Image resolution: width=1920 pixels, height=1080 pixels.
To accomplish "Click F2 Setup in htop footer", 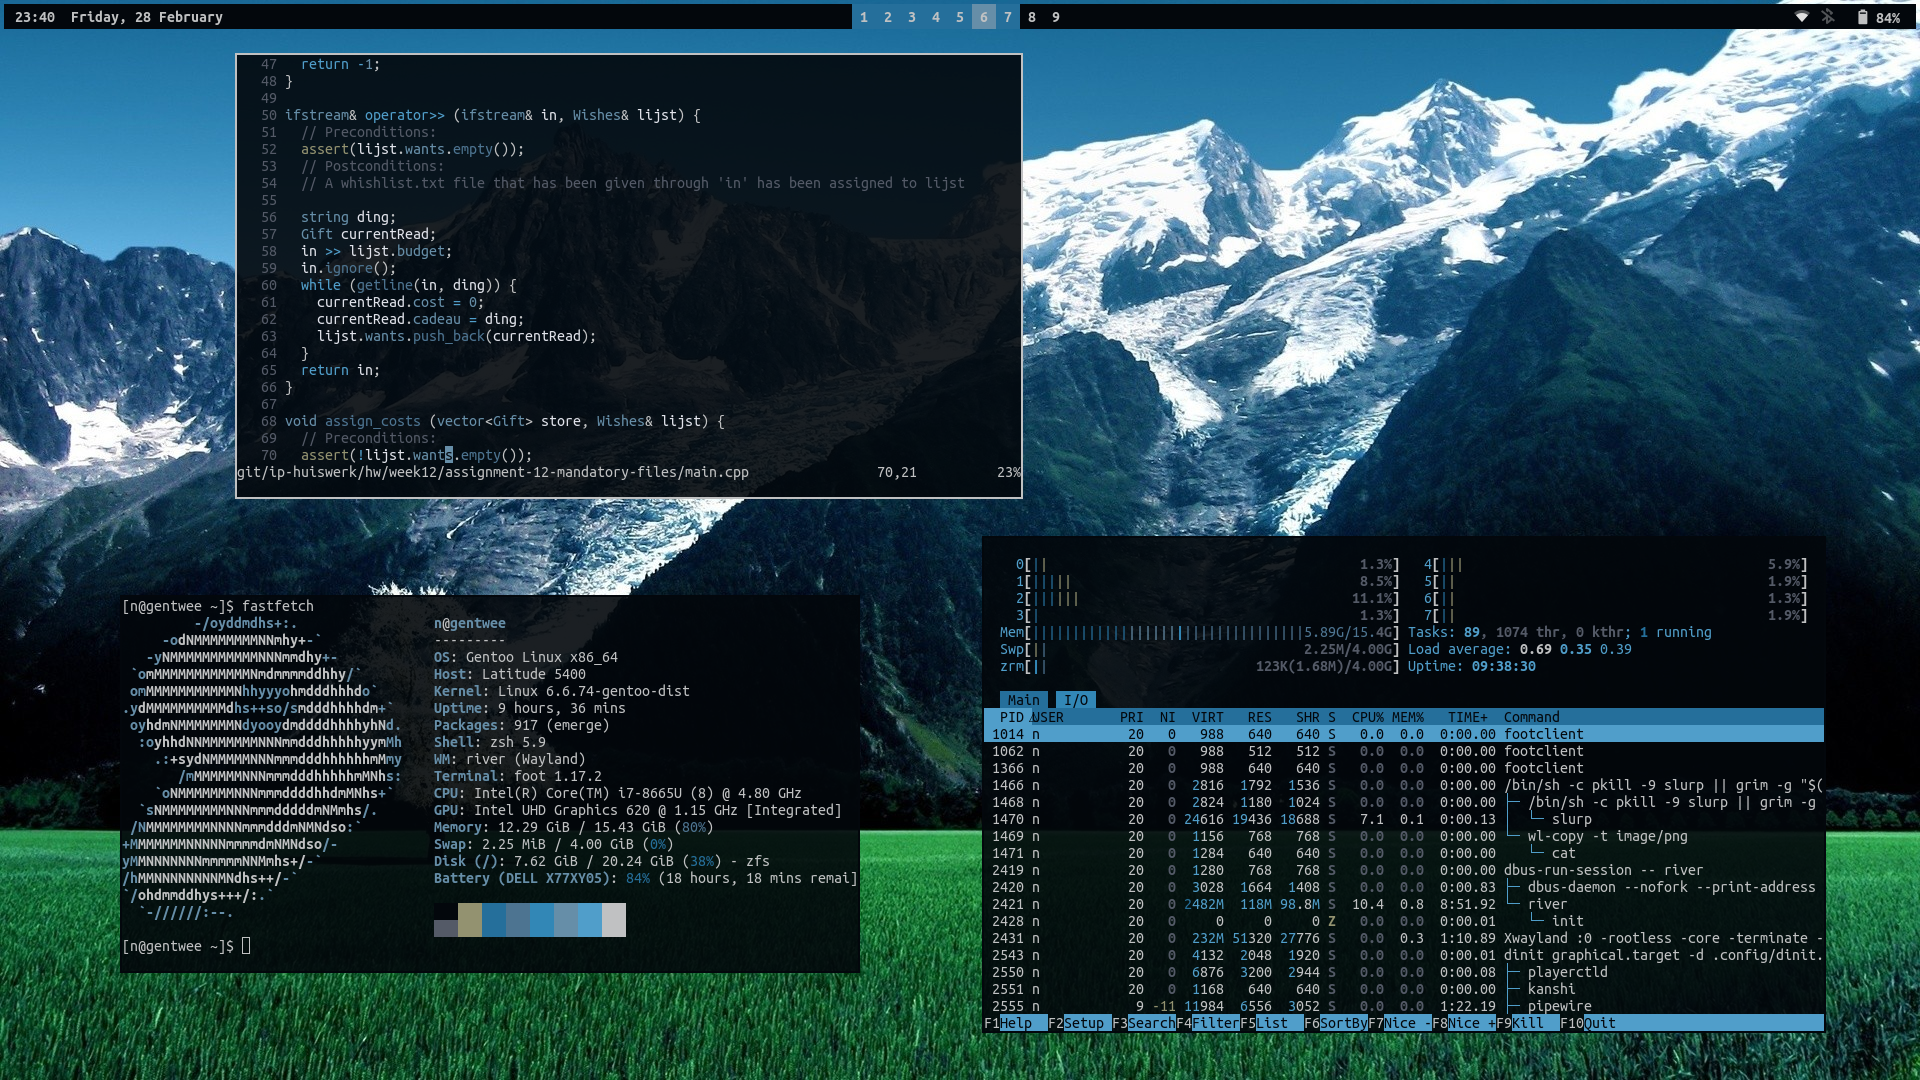I will [x=1080, y=1023].
